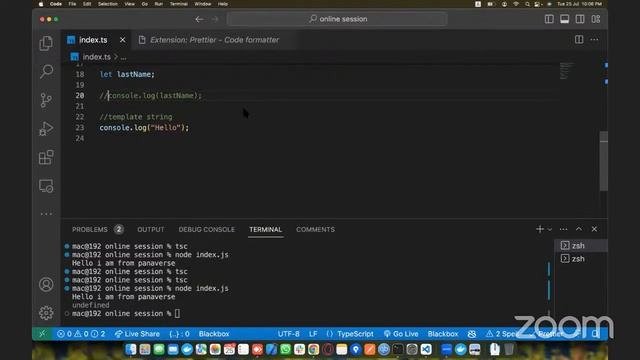Open the Terminal menu in menu bar
The width and height of the screenshot is (640, 360).
pyautogui.click(x=178, y=4)
